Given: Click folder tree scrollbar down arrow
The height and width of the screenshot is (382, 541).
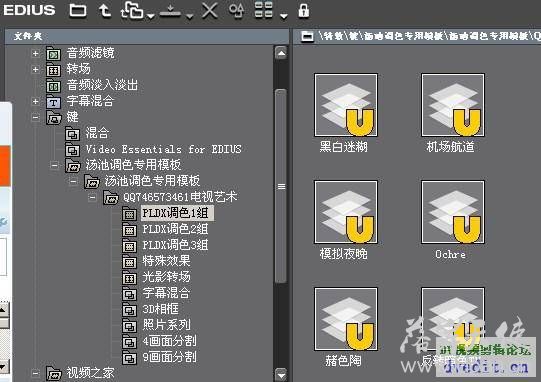Looking at the screenshot, I should click(x=281, y=374).
